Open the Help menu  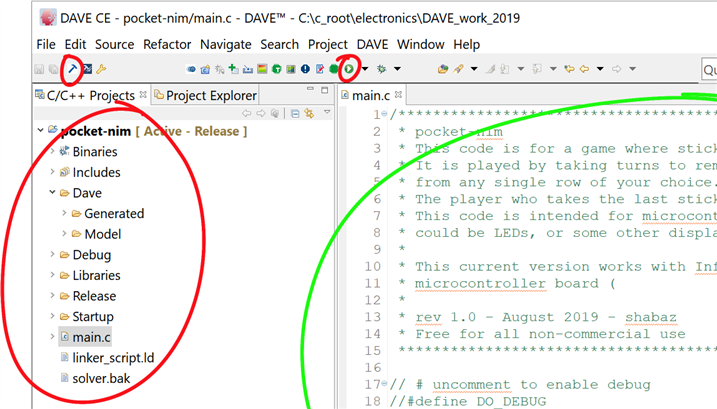(x=466, y=44)
